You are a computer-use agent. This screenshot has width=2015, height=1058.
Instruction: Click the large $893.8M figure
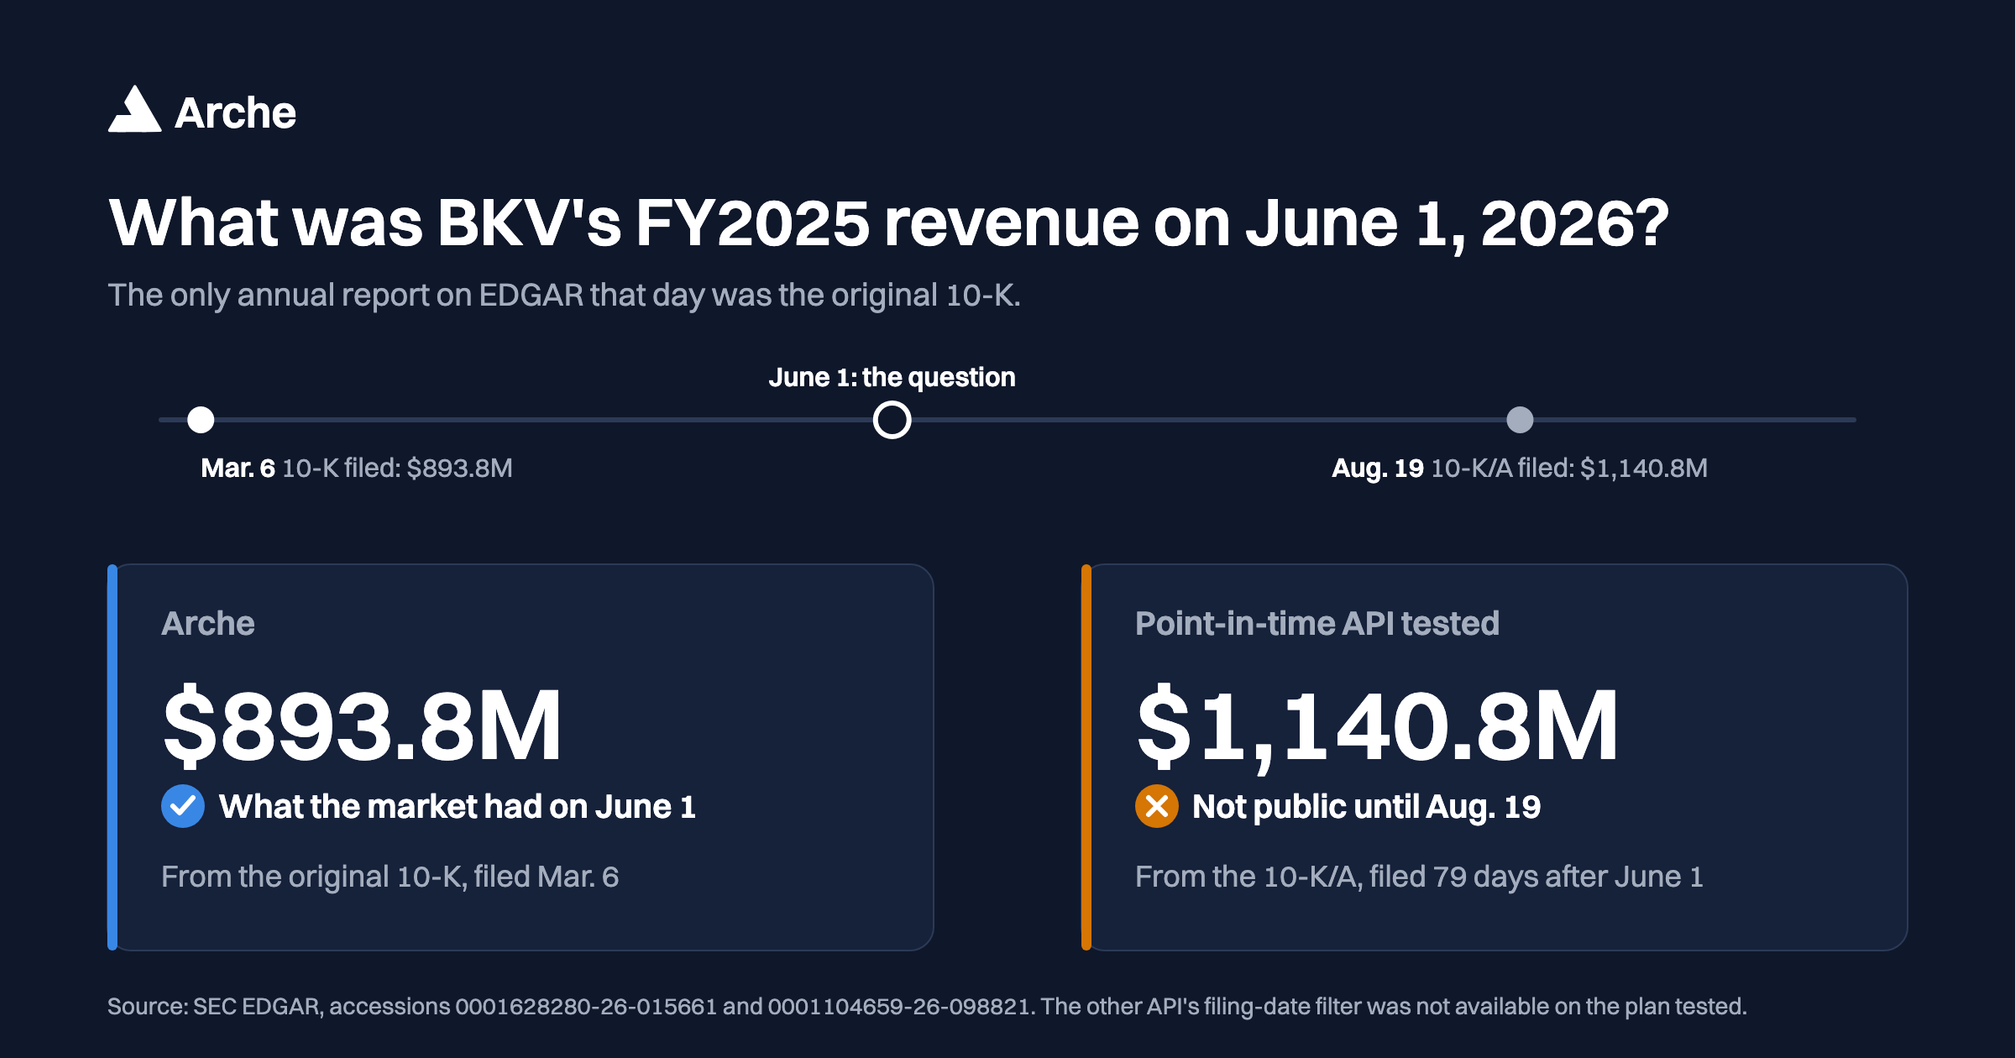[x=362, y=726]
